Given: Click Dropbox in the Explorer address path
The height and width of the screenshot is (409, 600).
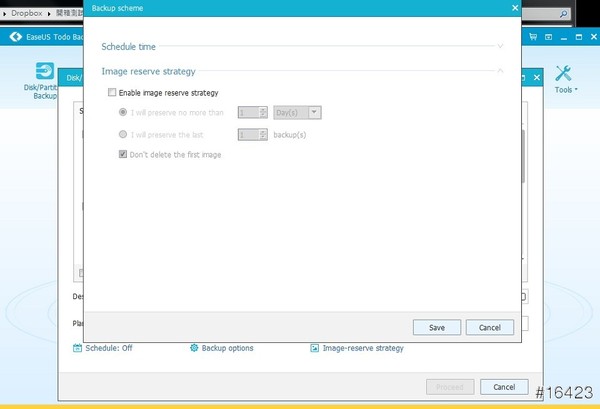Looking at the screenshot, I should pyautogui.click(x=27, y=13).
